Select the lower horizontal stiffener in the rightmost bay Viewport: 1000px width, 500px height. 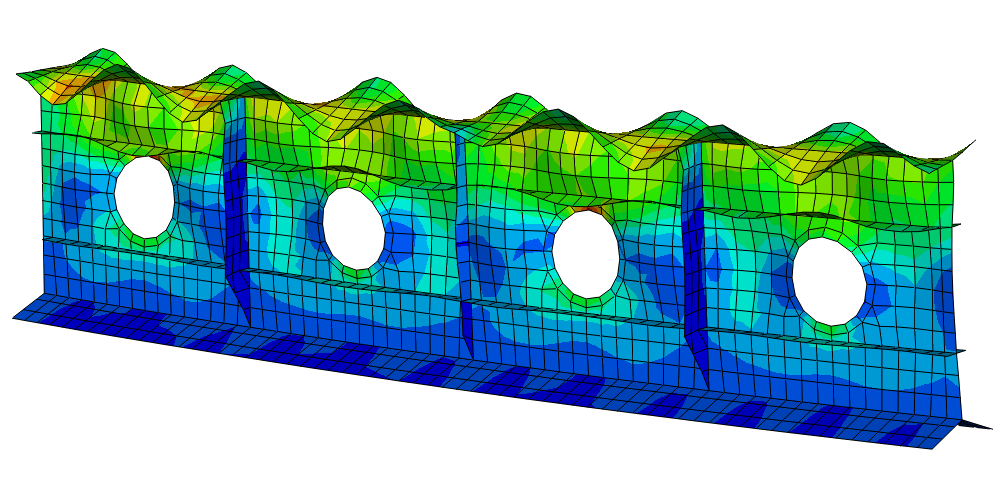click(x=830, y=342)
